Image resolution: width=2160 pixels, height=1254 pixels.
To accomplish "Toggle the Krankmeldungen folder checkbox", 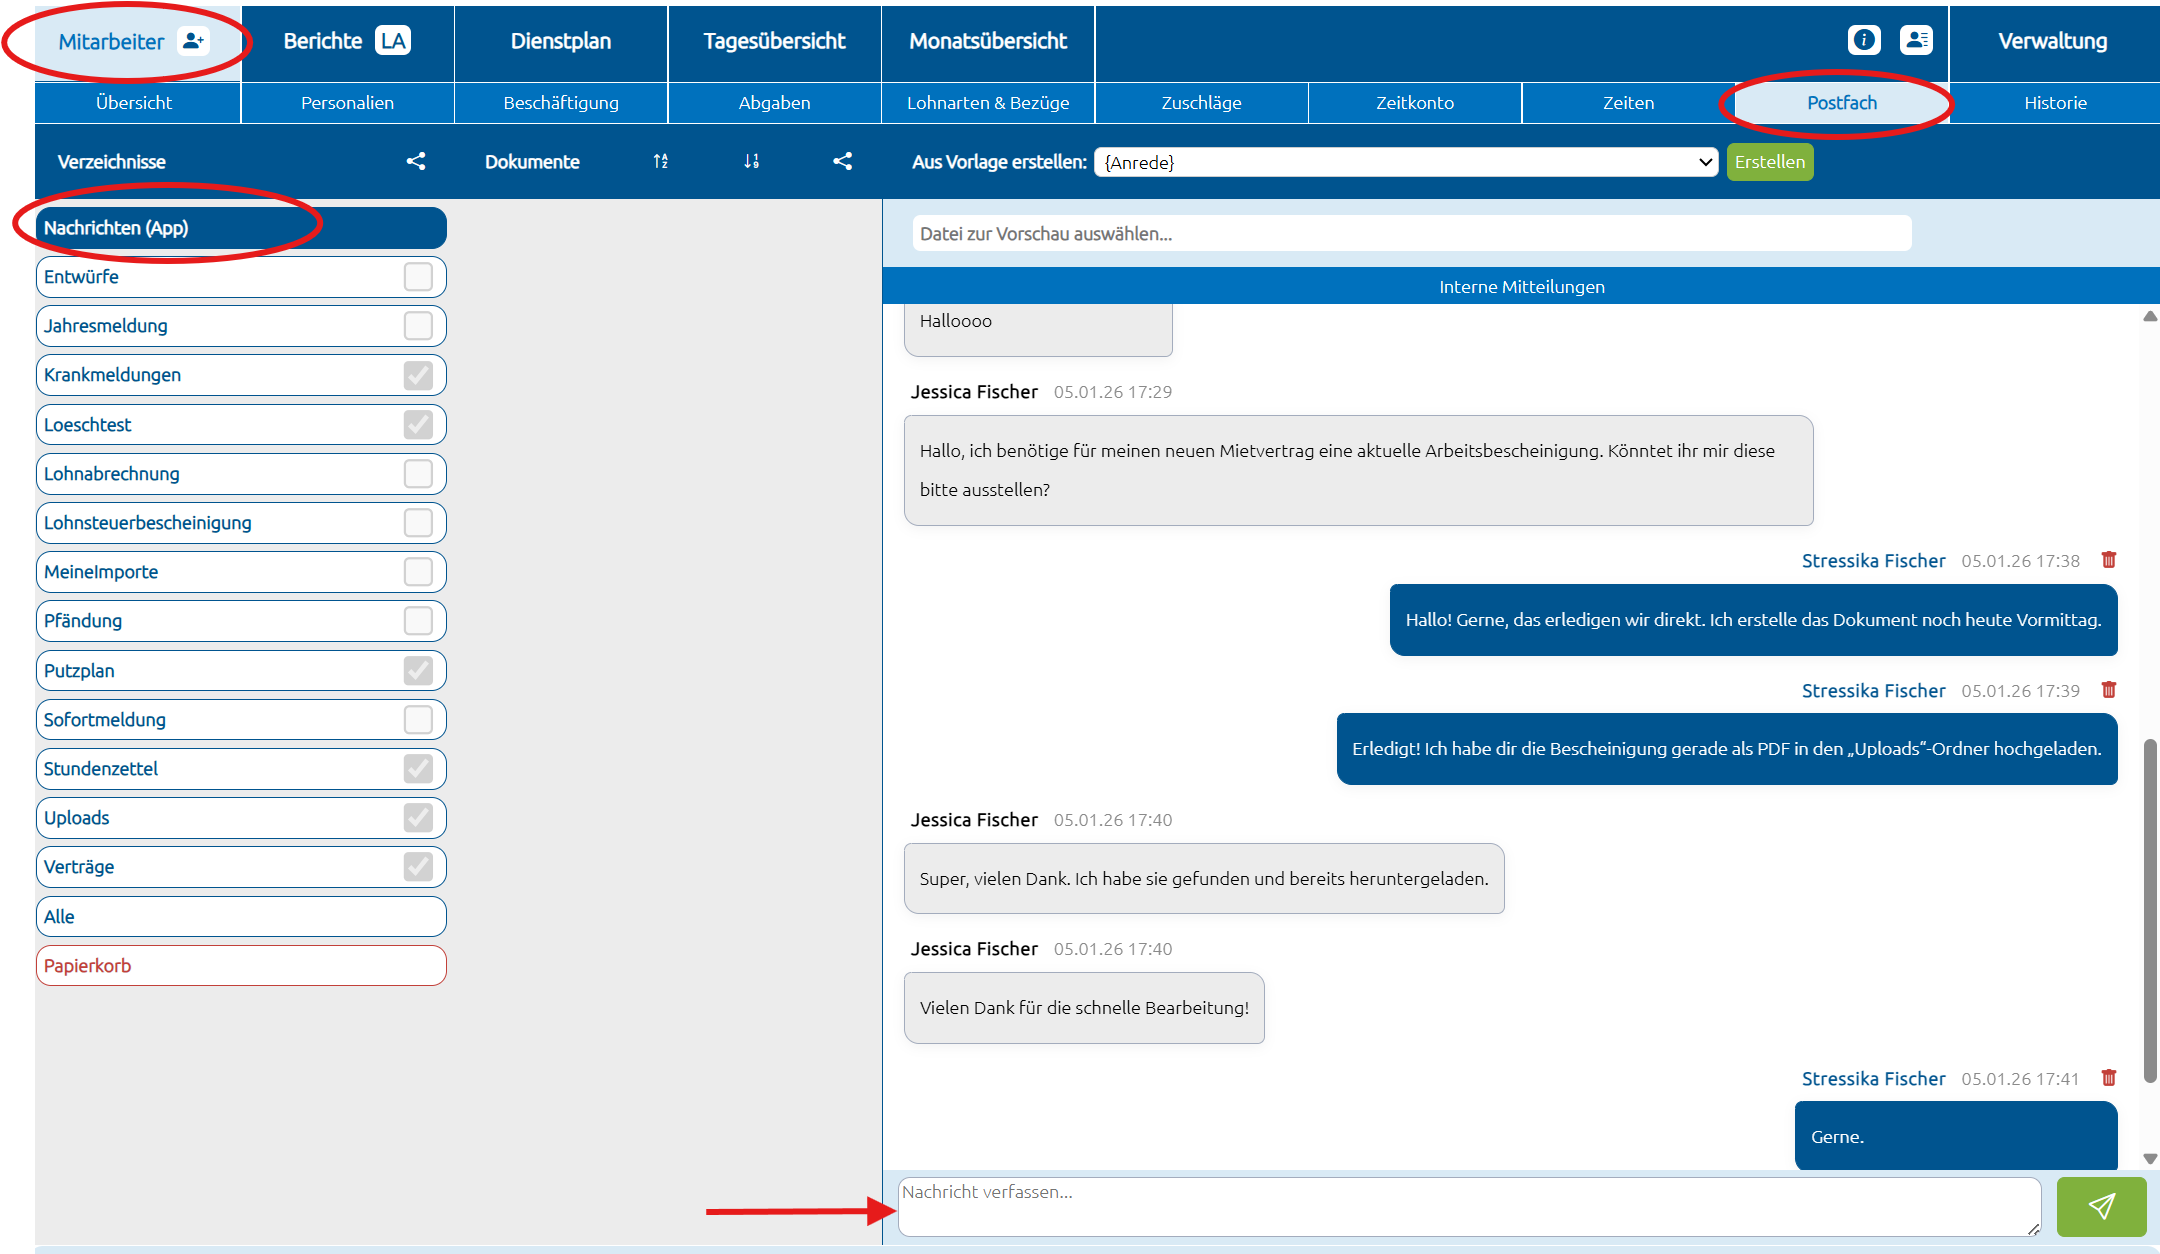I will (x=418, y=375).
